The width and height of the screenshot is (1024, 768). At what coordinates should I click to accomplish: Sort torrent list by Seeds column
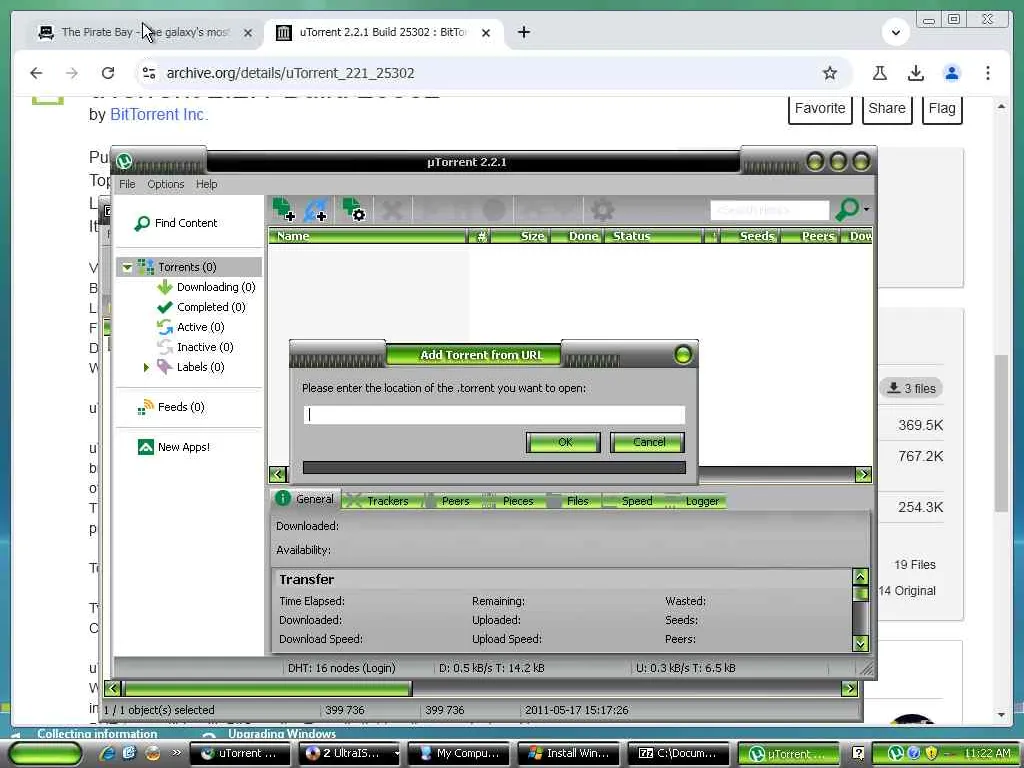click(x=749, y=236)
